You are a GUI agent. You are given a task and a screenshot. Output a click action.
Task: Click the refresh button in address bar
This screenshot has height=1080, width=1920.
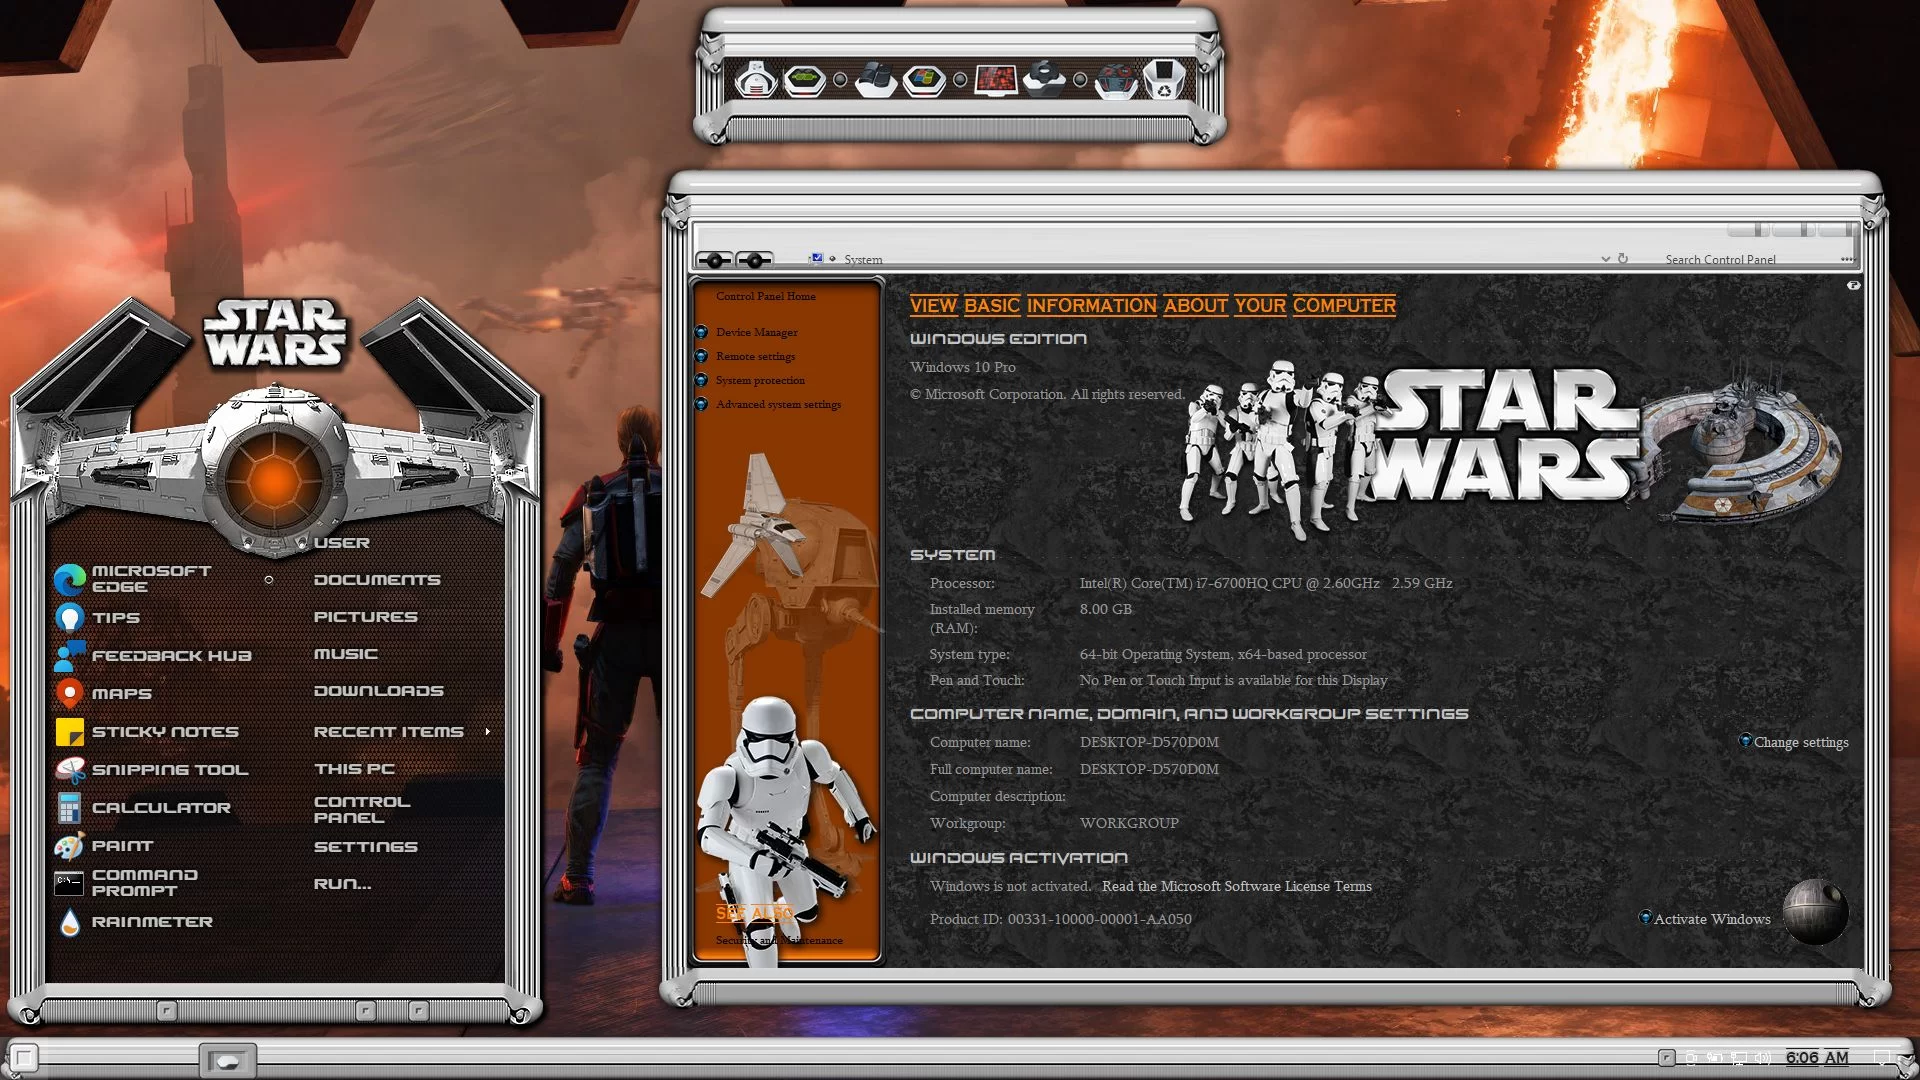point(1623,259)
